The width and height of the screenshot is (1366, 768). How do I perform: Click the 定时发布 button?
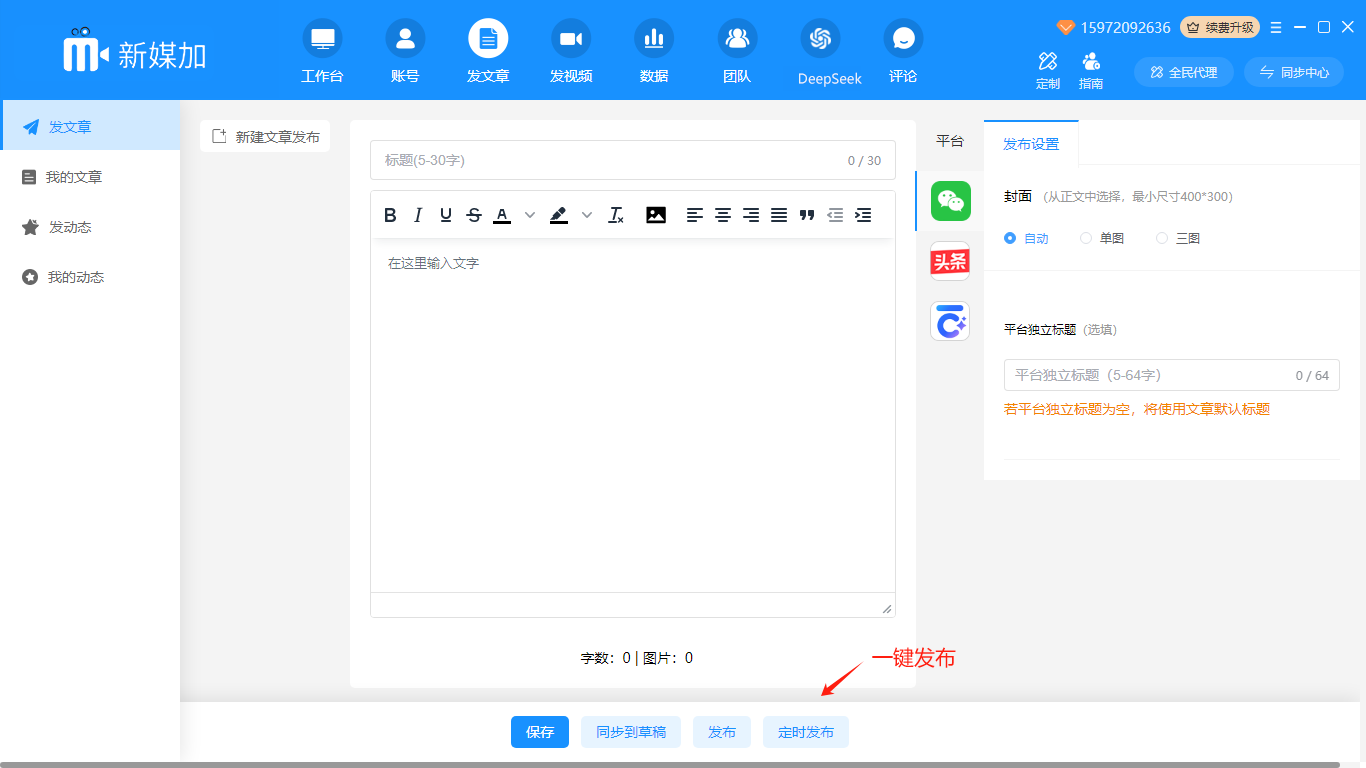[806, 732]
